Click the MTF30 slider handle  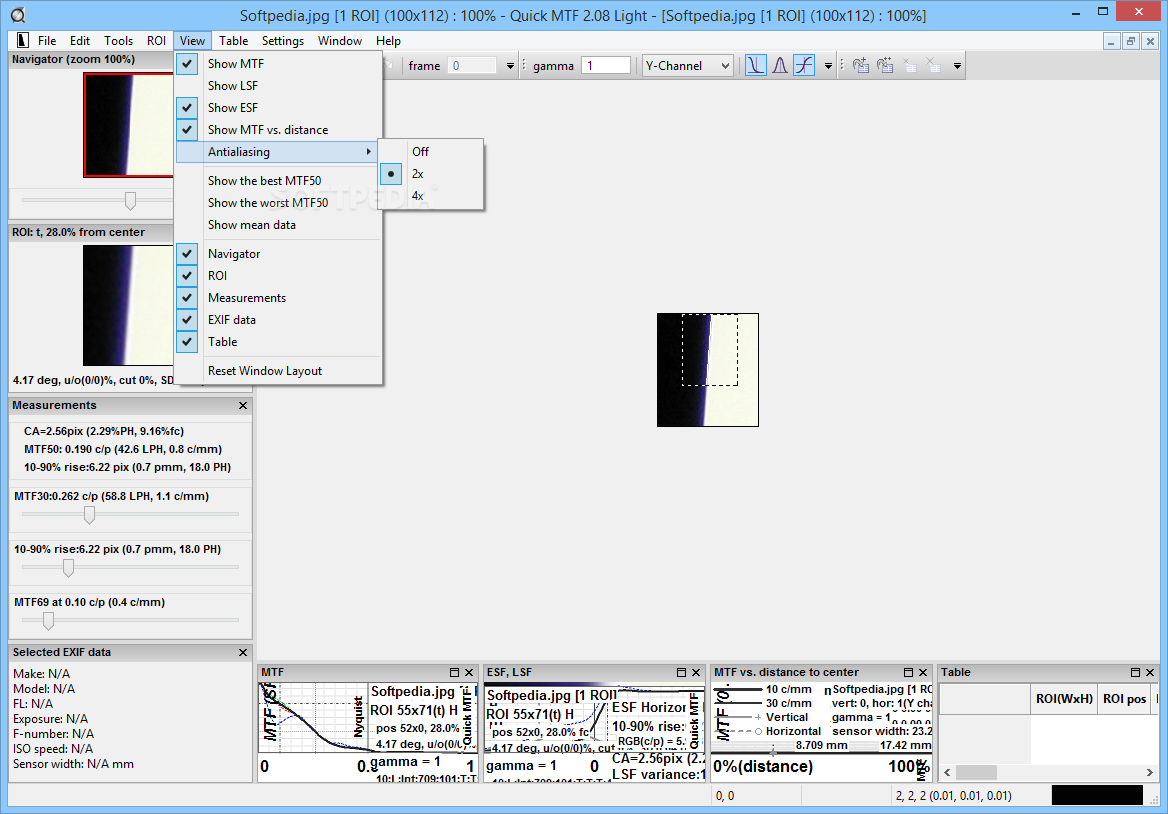tap(89, 515)
